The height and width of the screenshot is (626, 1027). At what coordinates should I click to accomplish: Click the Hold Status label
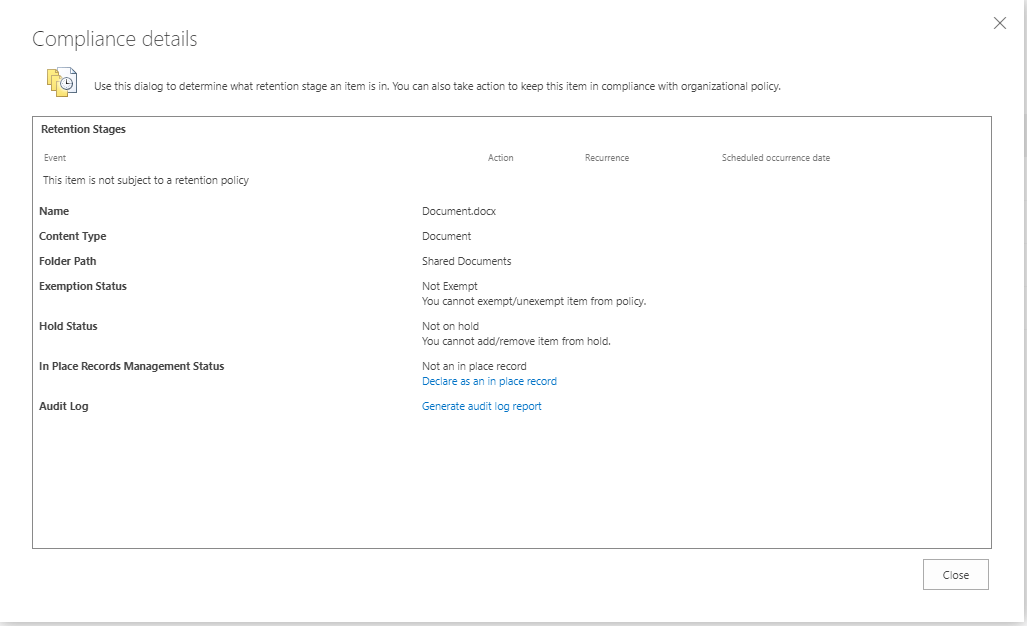(x=68, y=326)
